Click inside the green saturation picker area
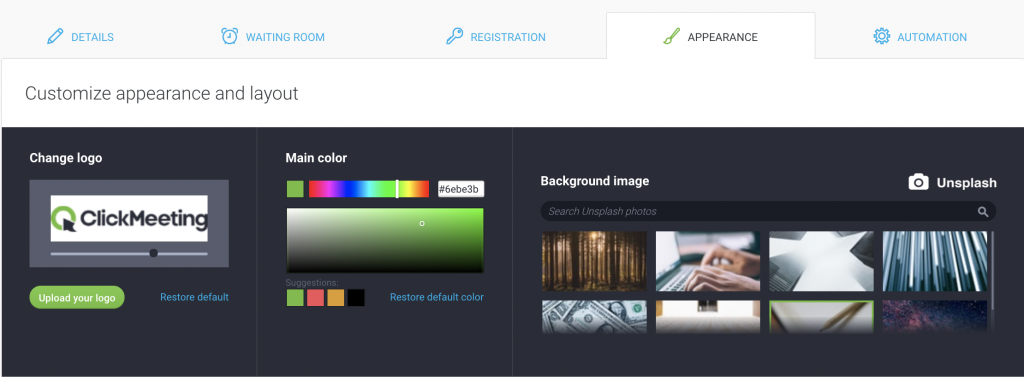 (x=385, y=240)
